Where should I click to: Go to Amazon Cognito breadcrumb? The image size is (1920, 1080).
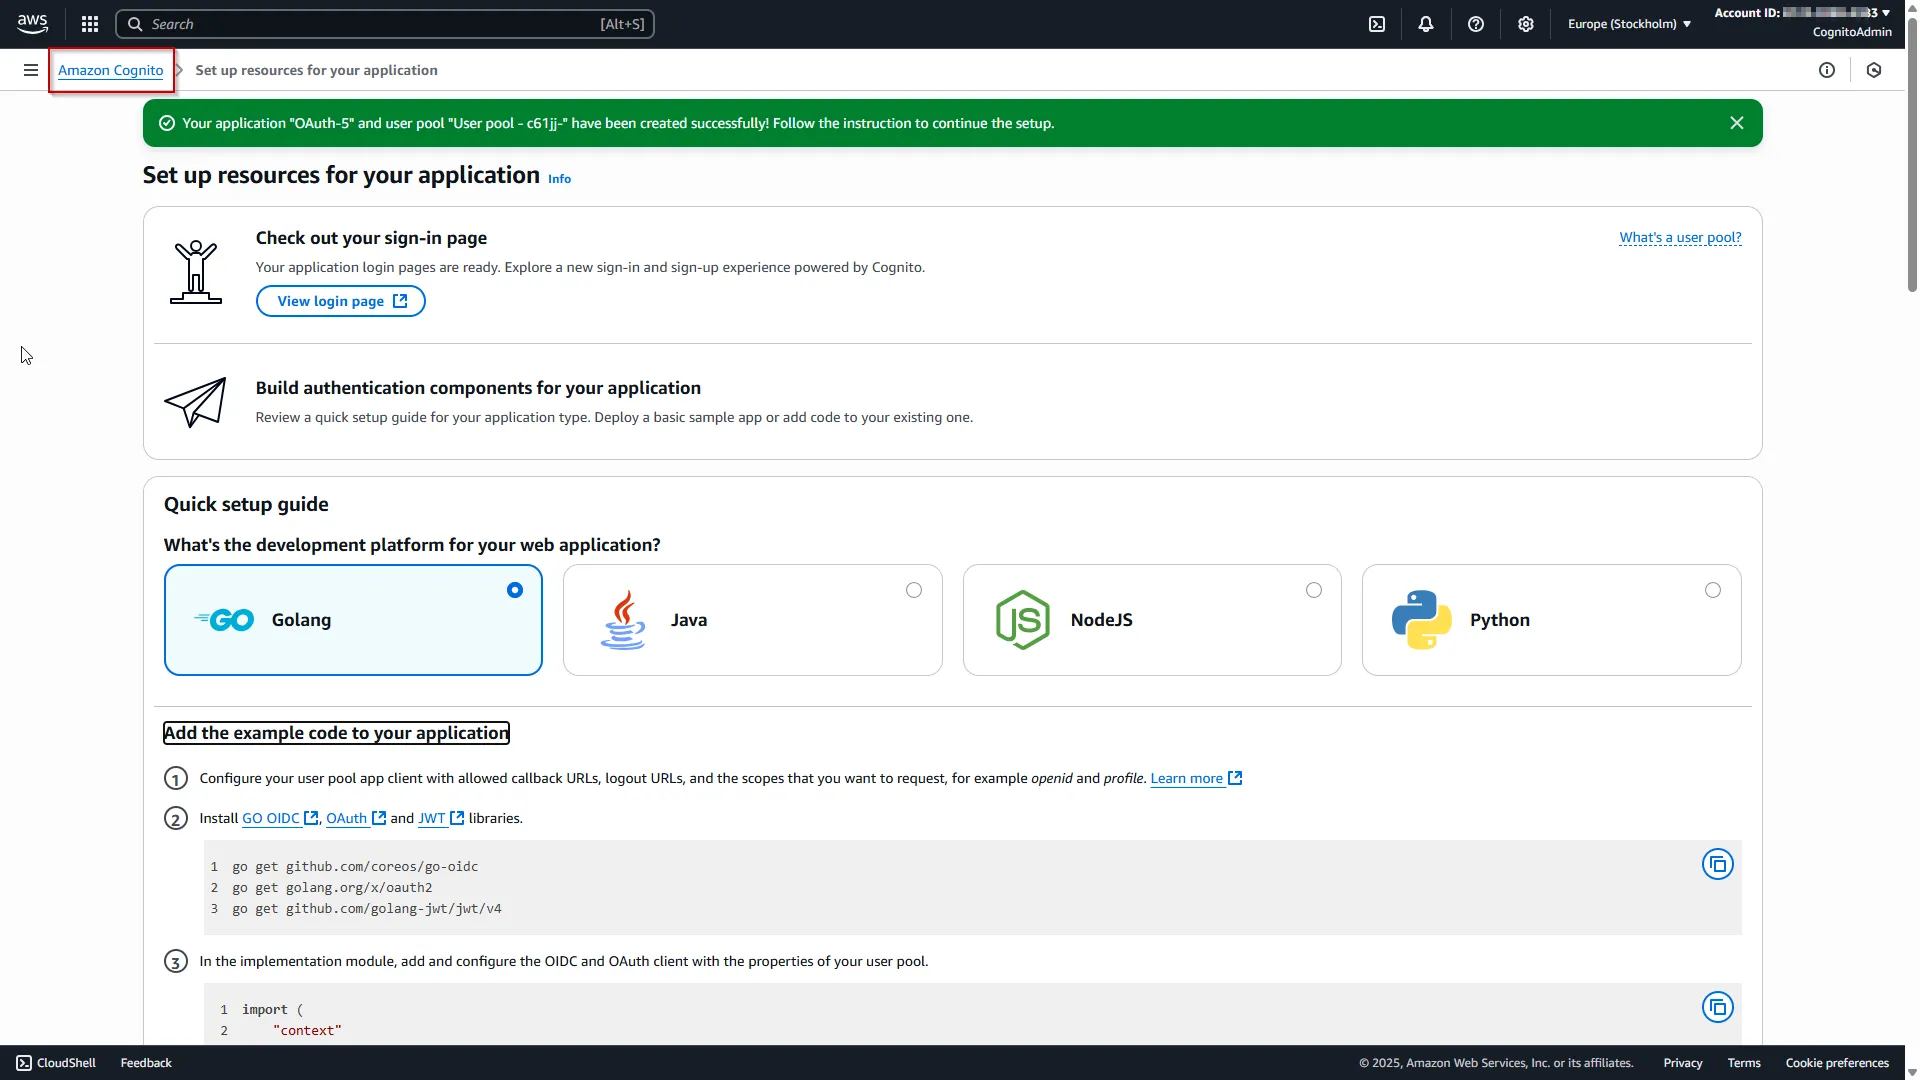pos(110,70)
